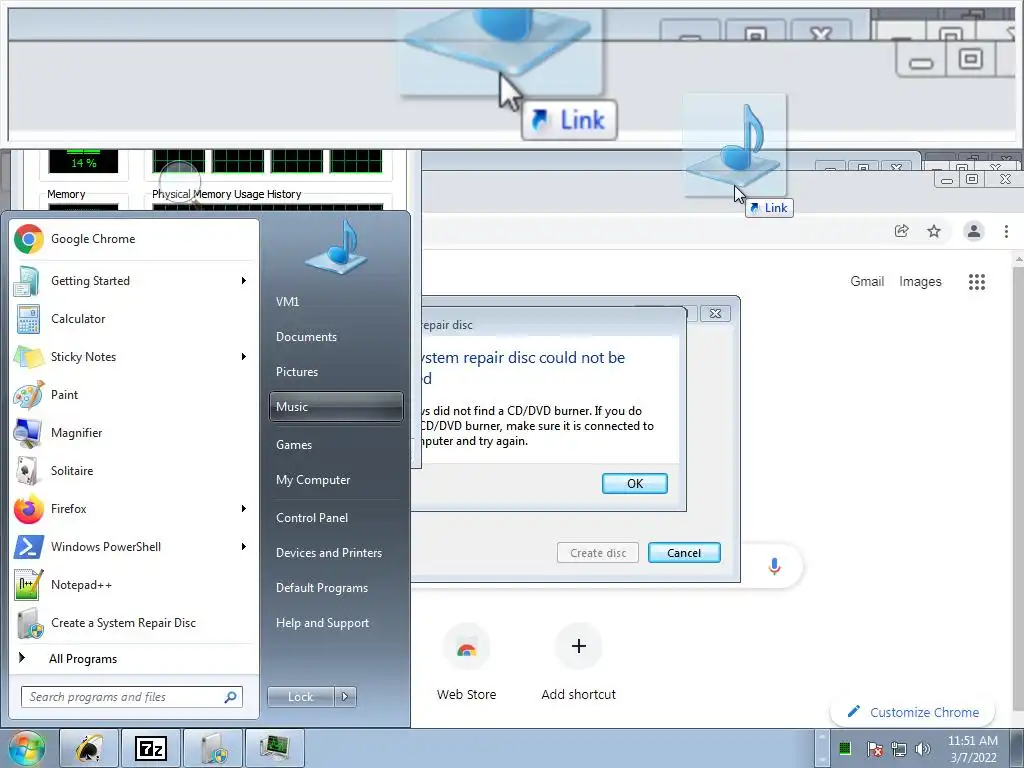
Task: Open Chrome three-dot menu
Action: click(x=1006, y=231)
